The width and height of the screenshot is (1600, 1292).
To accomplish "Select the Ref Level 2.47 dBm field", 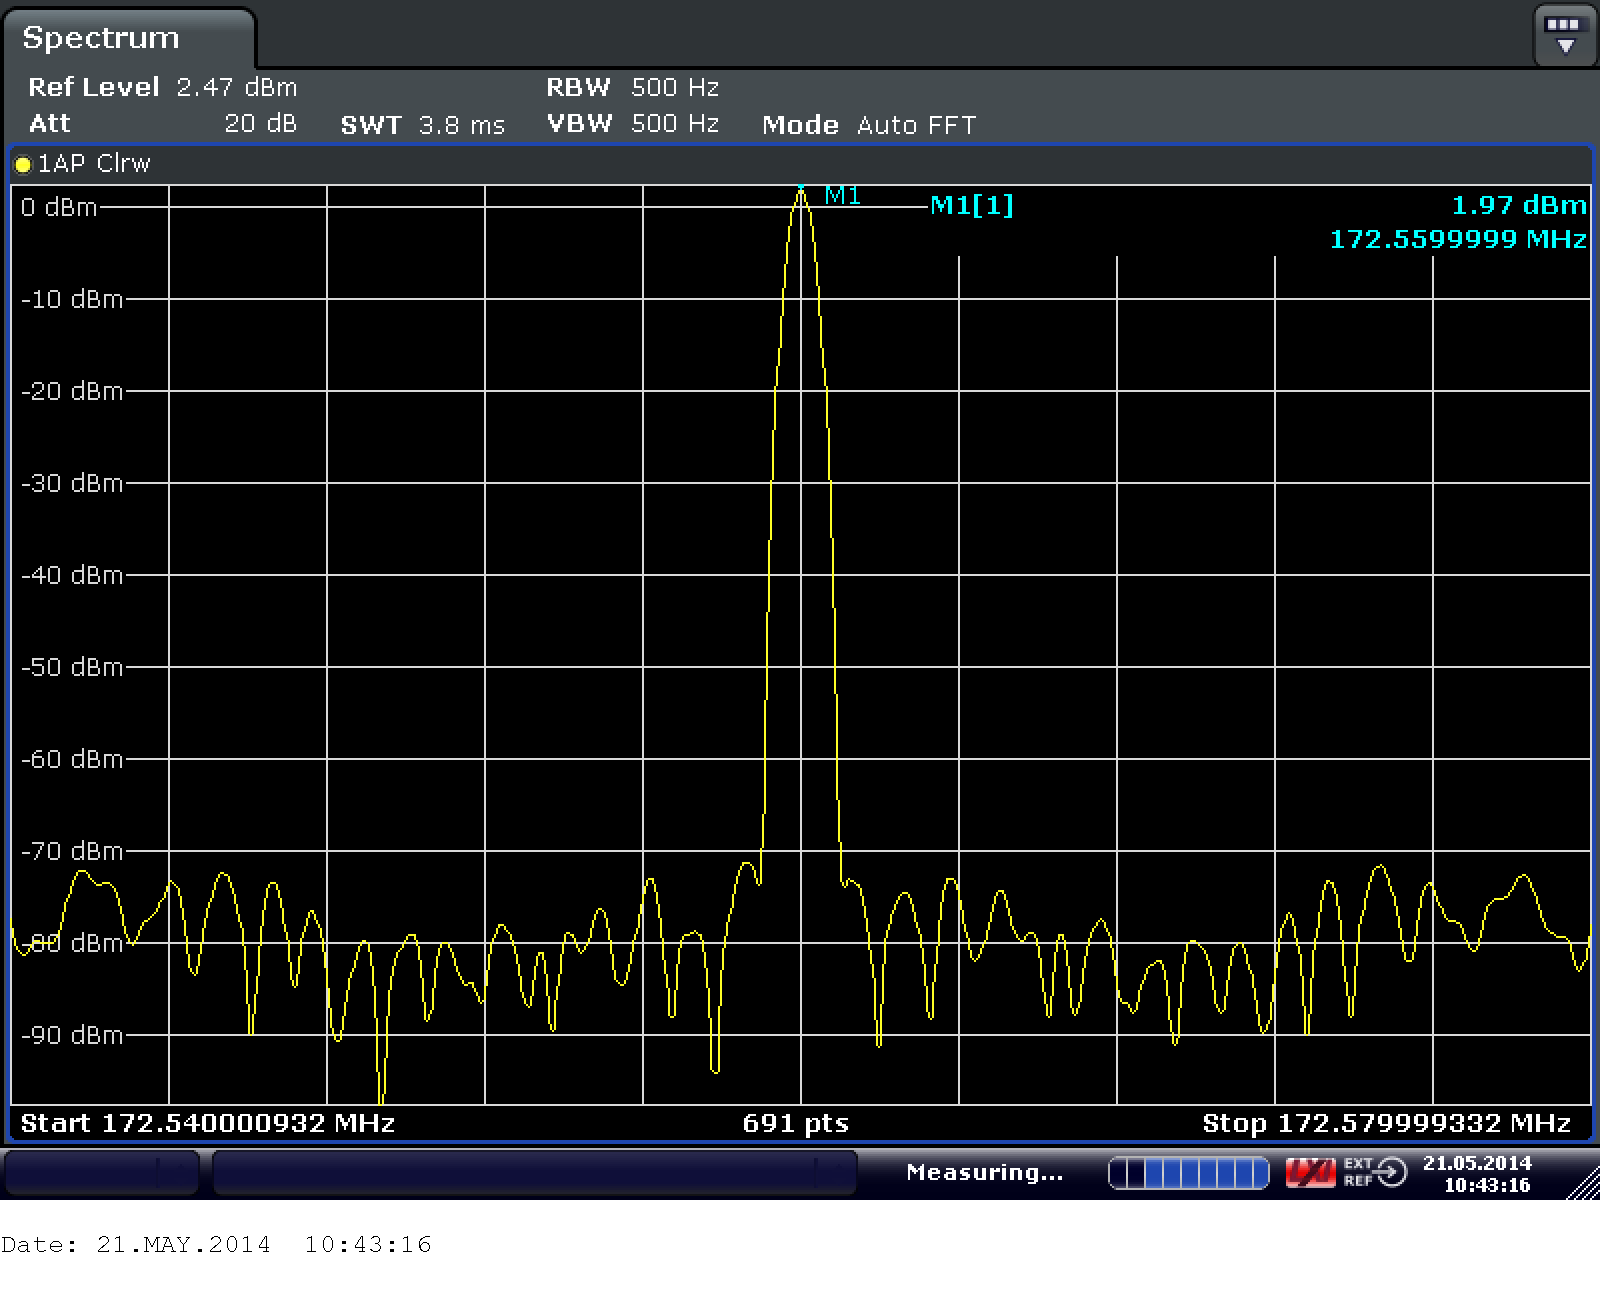I will (162, 87).
